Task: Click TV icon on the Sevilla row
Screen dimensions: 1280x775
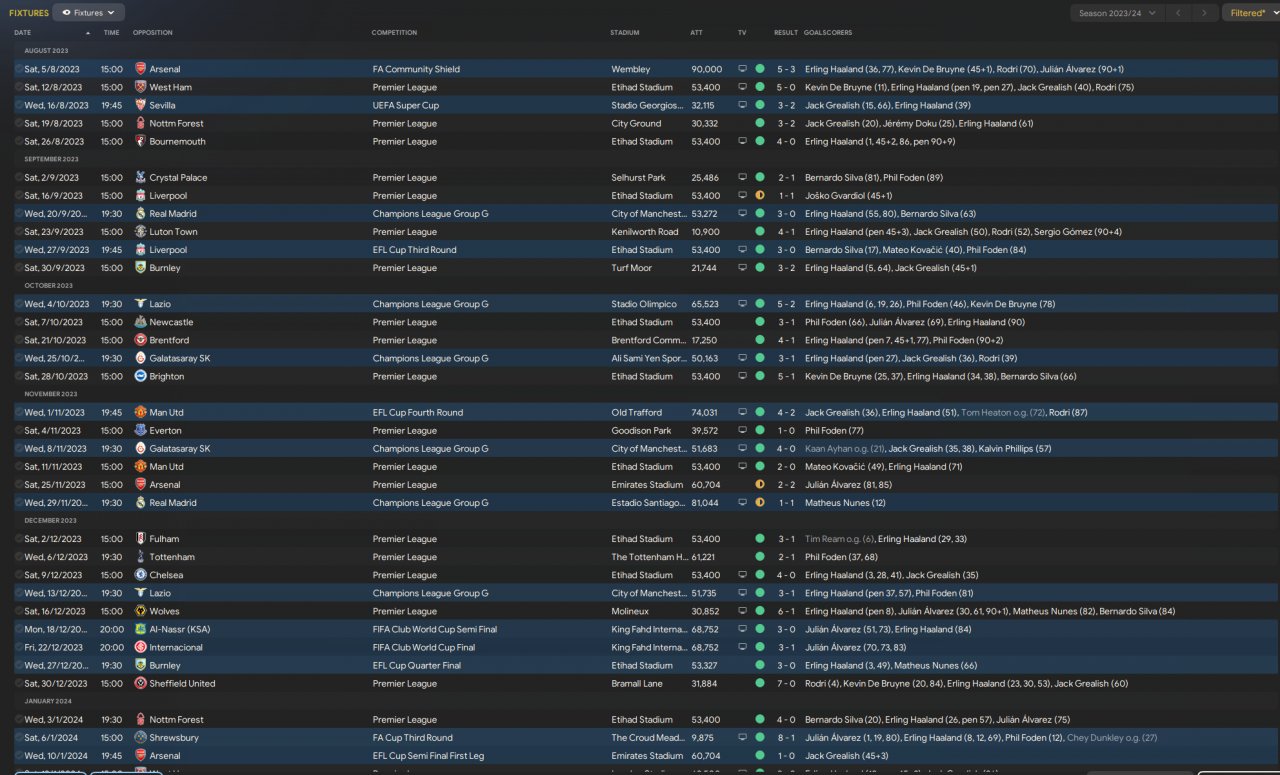Action: [x=742, y=105]
